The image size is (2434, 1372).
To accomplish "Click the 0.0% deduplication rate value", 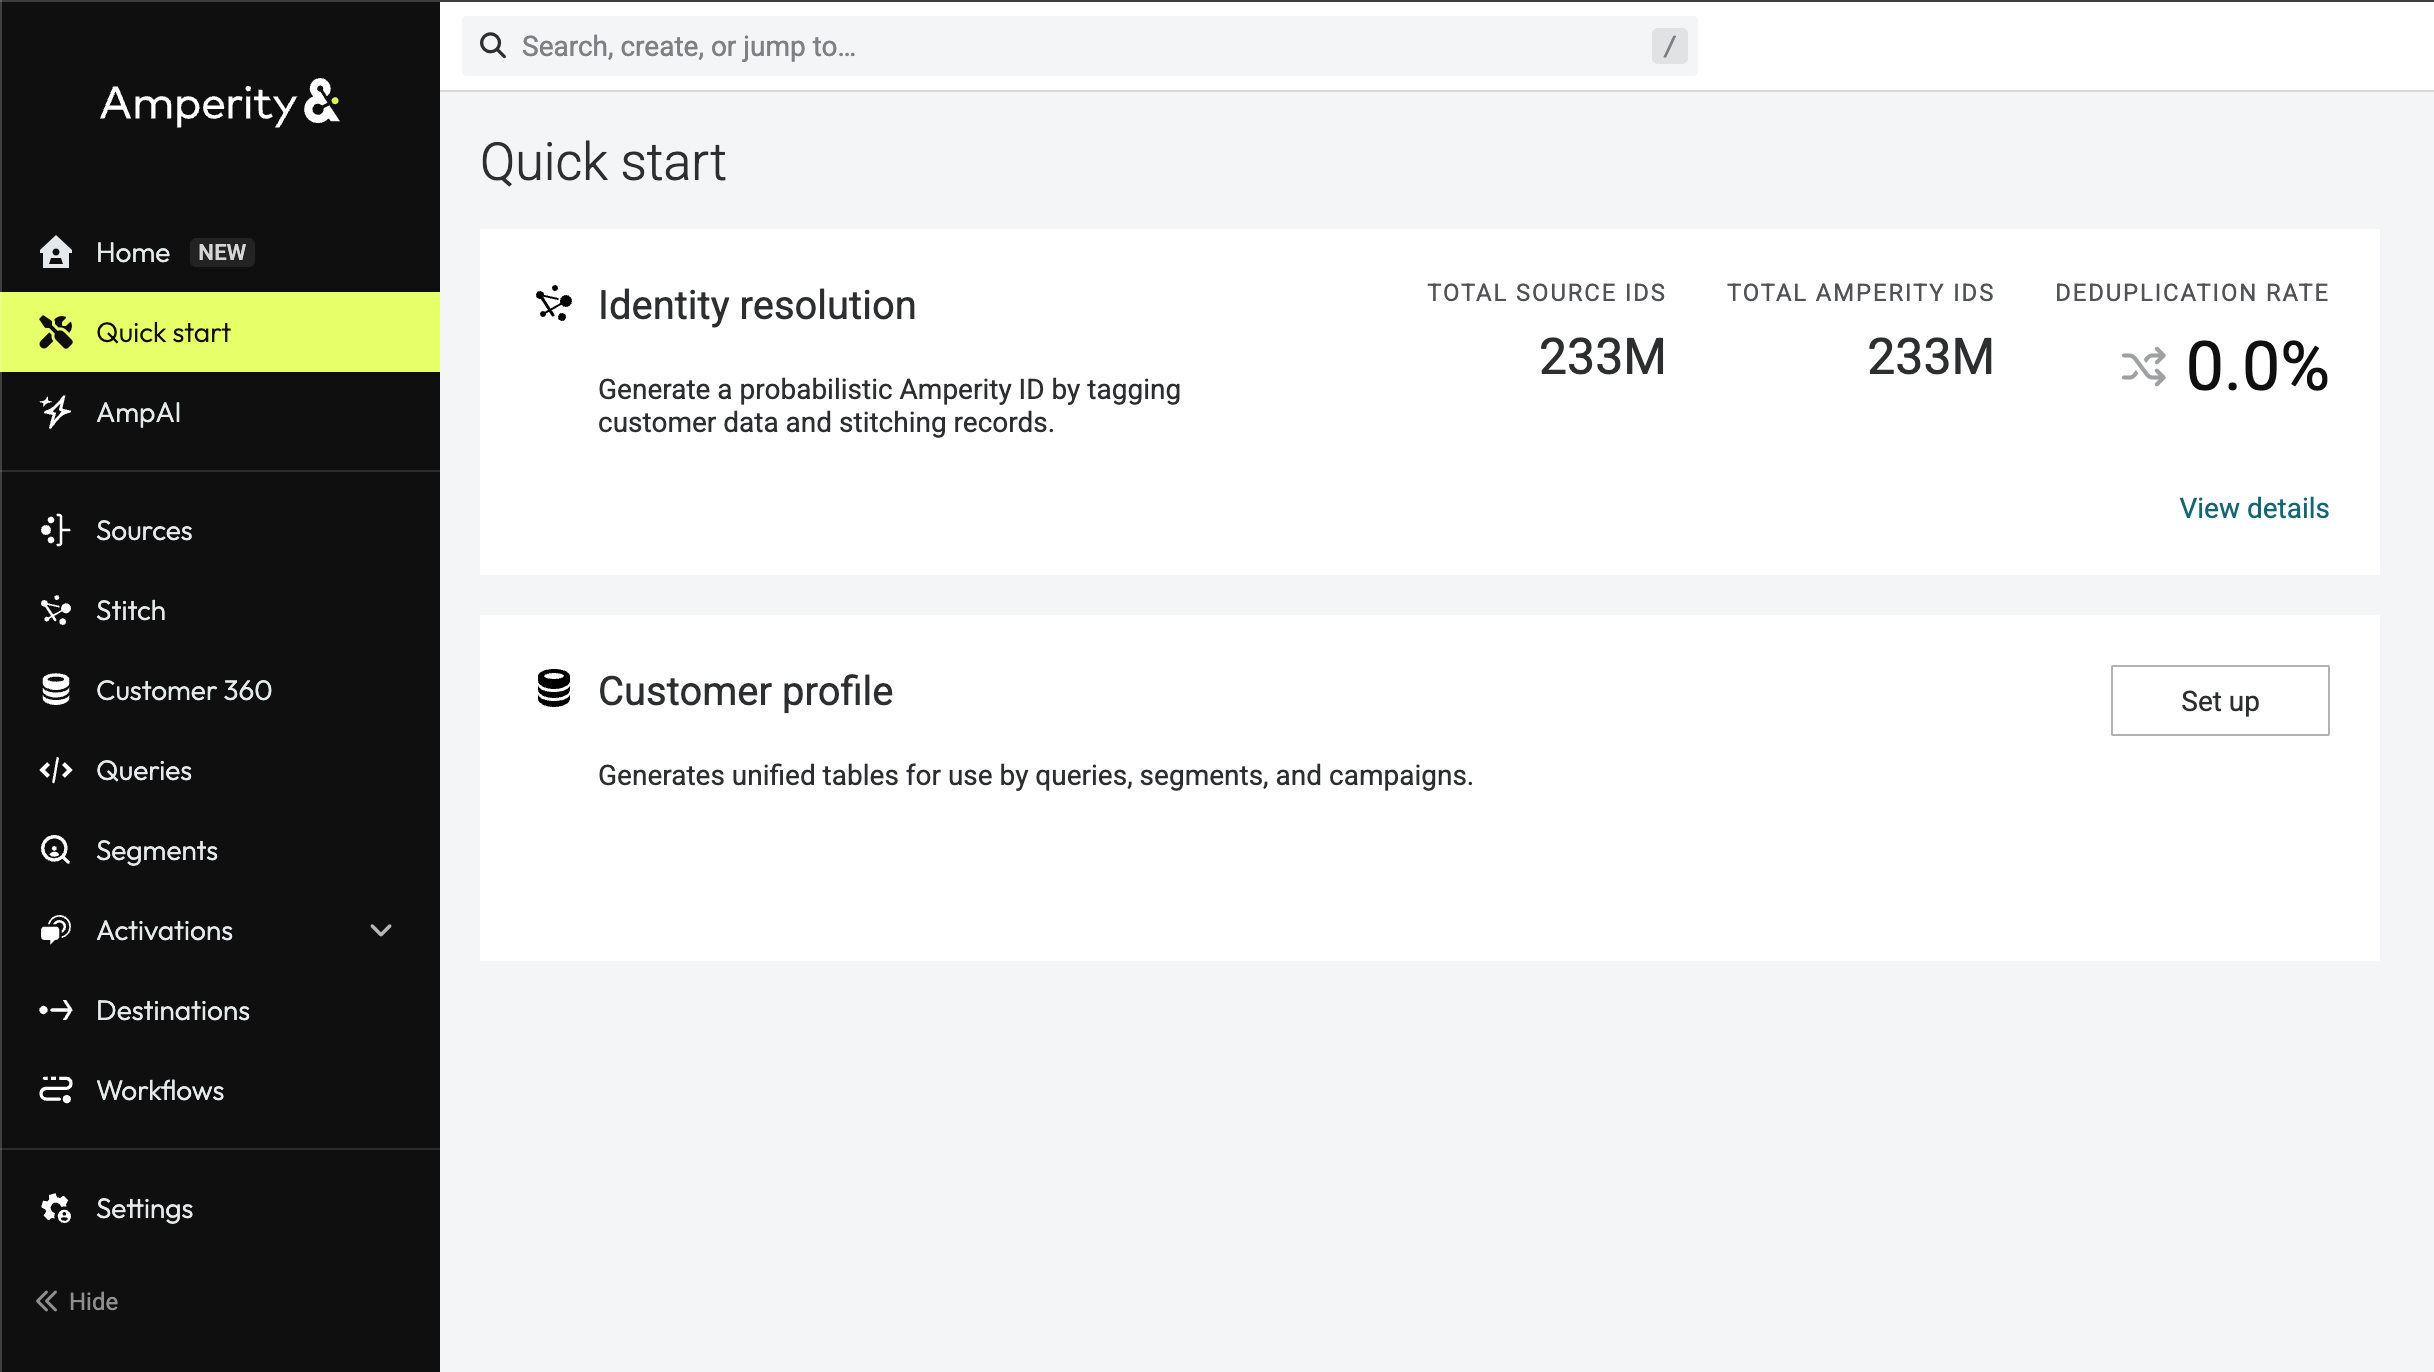I will [2258, 366].
